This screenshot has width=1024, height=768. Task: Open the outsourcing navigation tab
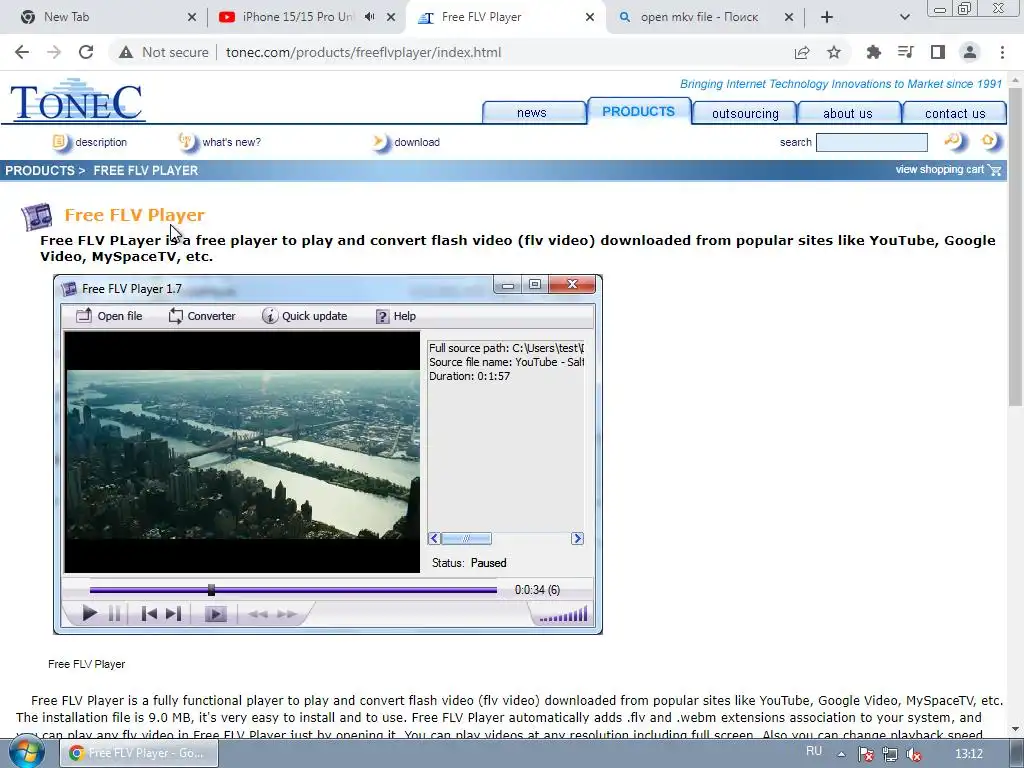(745, 113)
